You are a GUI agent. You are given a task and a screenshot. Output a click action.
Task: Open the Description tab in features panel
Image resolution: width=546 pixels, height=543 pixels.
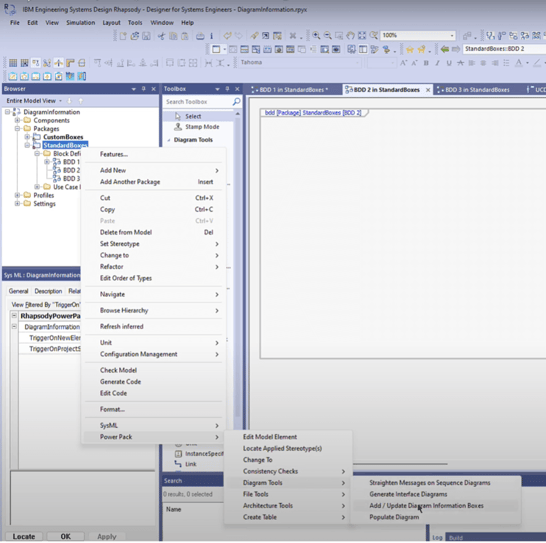pos(48,291)
